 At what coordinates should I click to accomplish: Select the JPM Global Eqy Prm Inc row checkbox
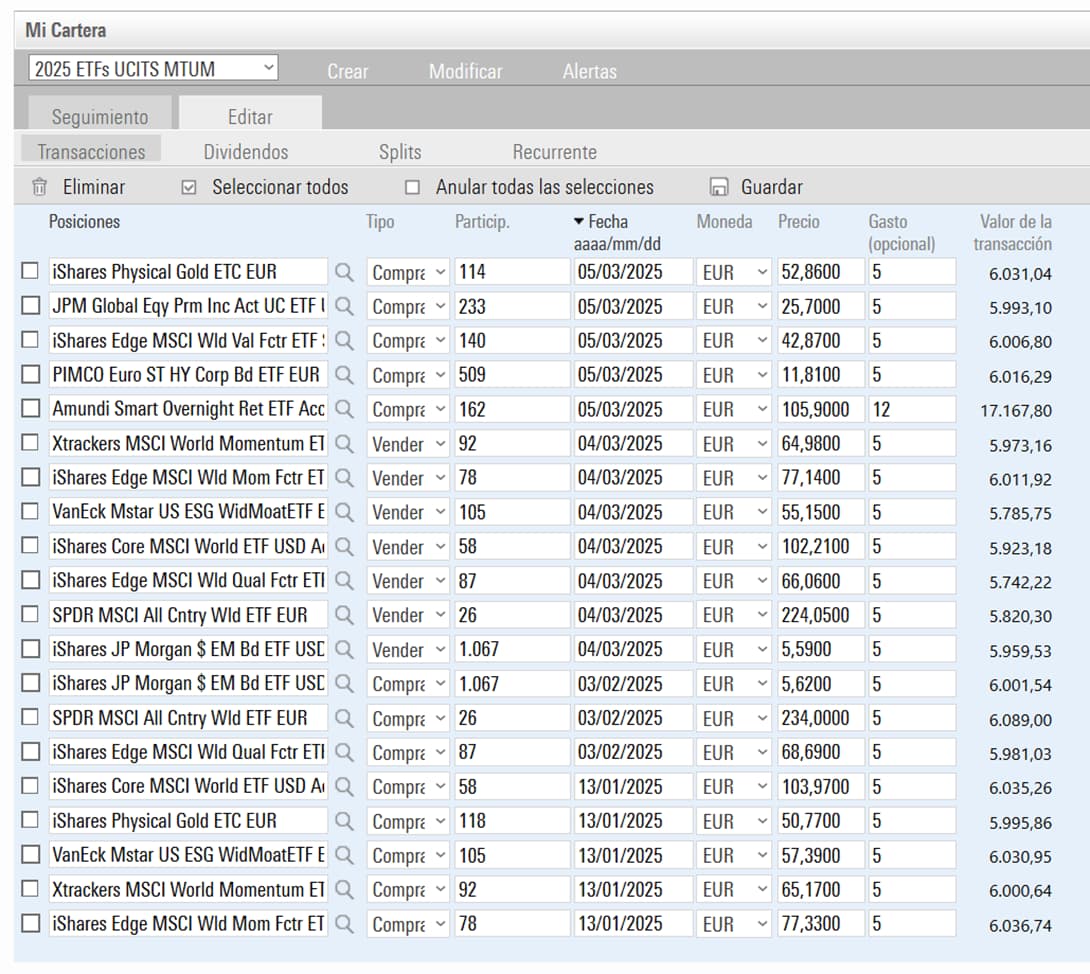[30, 305]
